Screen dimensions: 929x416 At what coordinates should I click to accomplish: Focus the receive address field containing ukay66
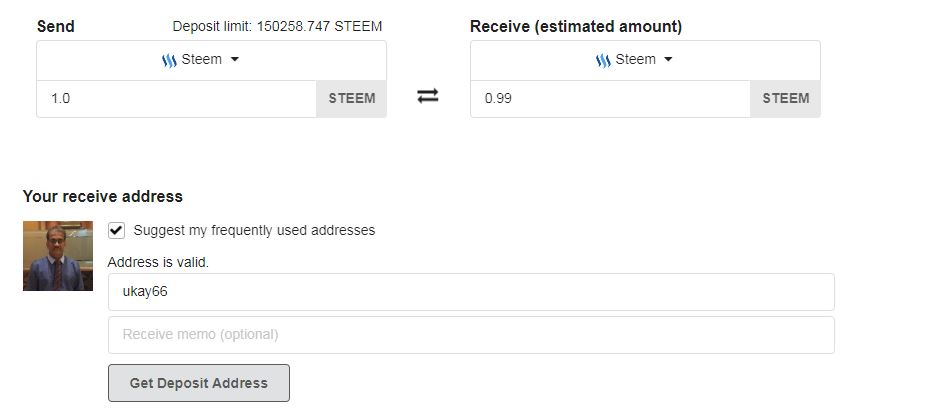tap(471, 292)
